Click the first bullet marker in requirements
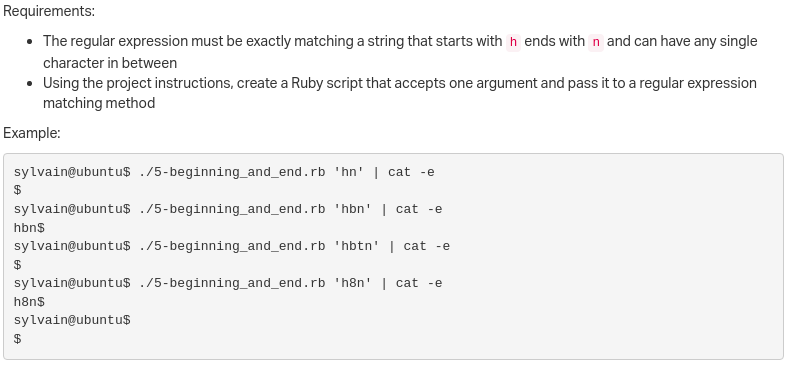 (x=30, y=41)
